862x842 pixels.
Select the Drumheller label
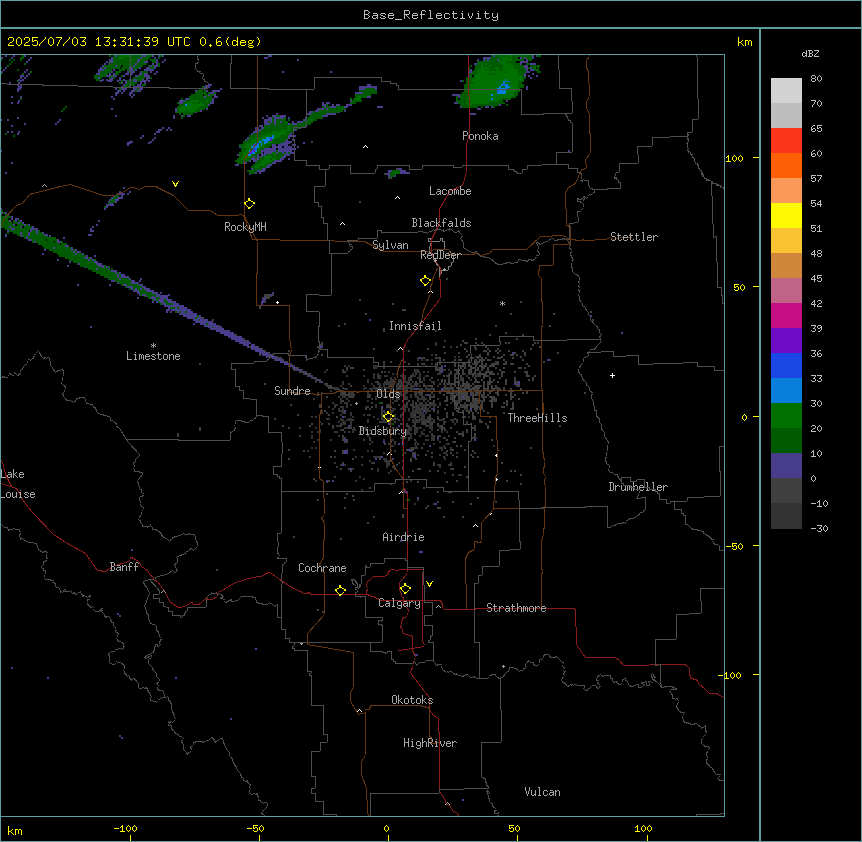pos(638,487)
